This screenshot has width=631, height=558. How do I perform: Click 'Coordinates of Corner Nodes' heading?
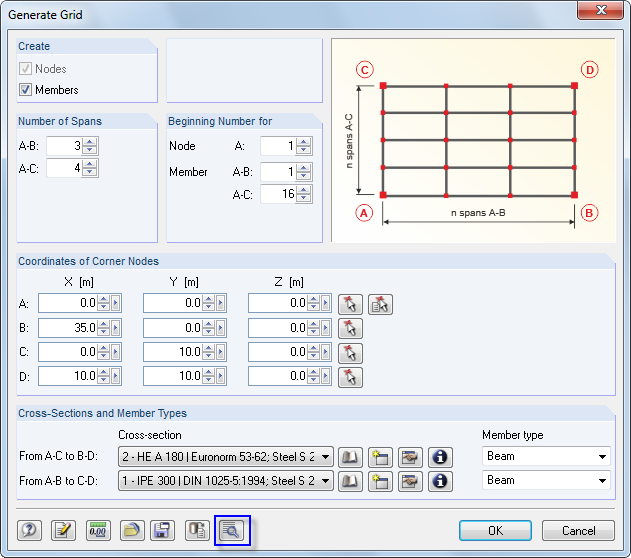click(x=89, y=261)
